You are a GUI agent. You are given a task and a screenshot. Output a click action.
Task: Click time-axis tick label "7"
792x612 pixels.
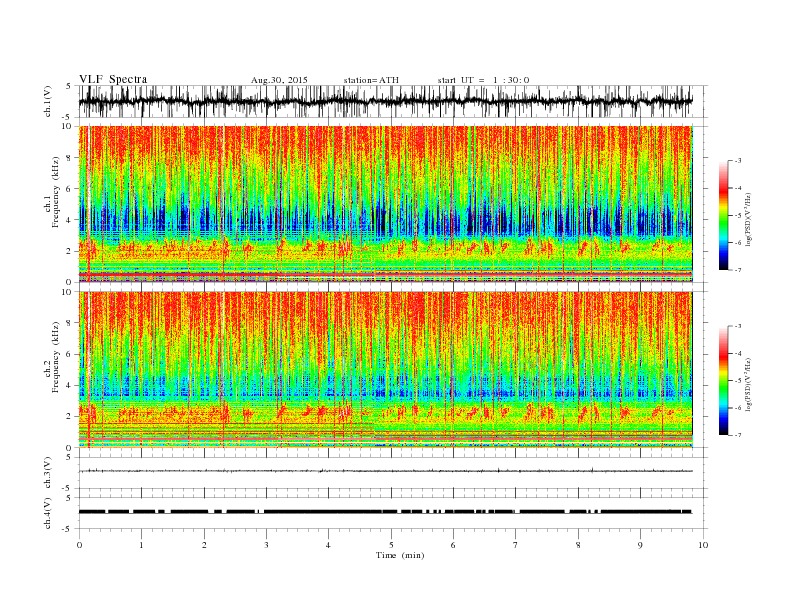pos(515,545)
